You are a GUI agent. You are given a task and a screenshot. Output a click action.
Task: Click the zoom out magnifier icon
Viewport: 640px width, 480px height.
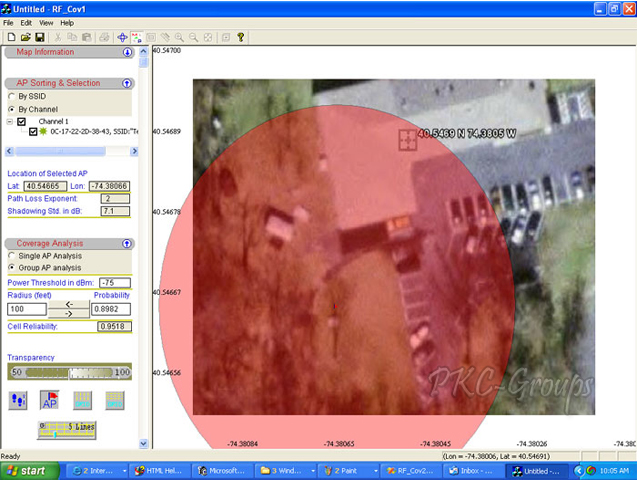click(x=193, y=38)
